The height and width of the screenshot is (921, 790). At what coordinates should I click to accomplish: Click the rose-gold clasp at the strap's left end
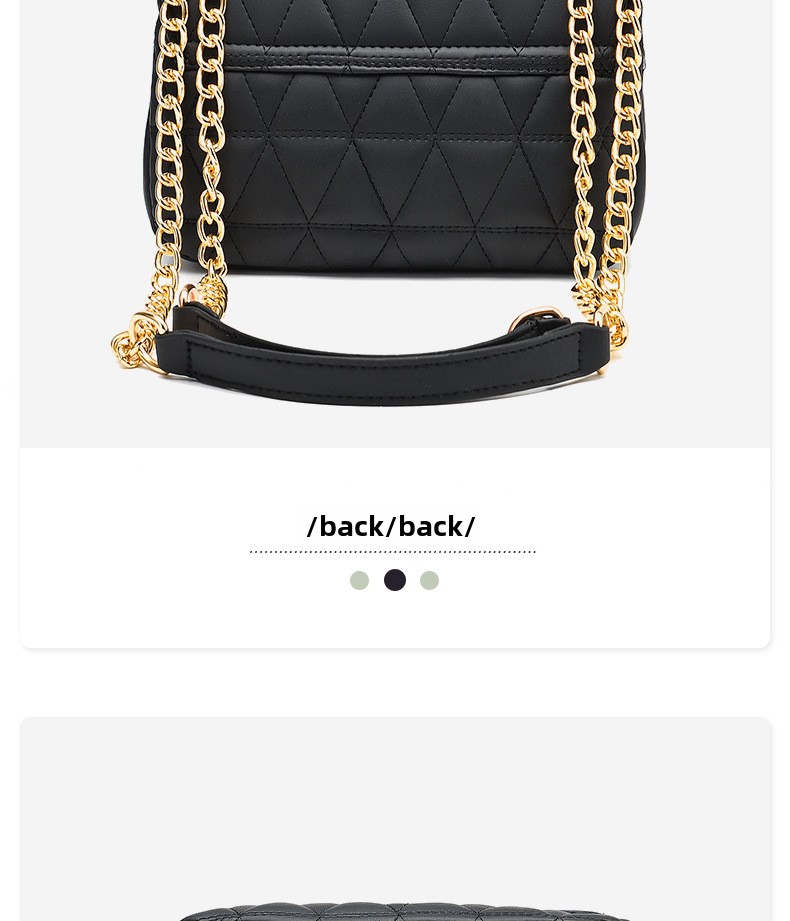[189, 294]
